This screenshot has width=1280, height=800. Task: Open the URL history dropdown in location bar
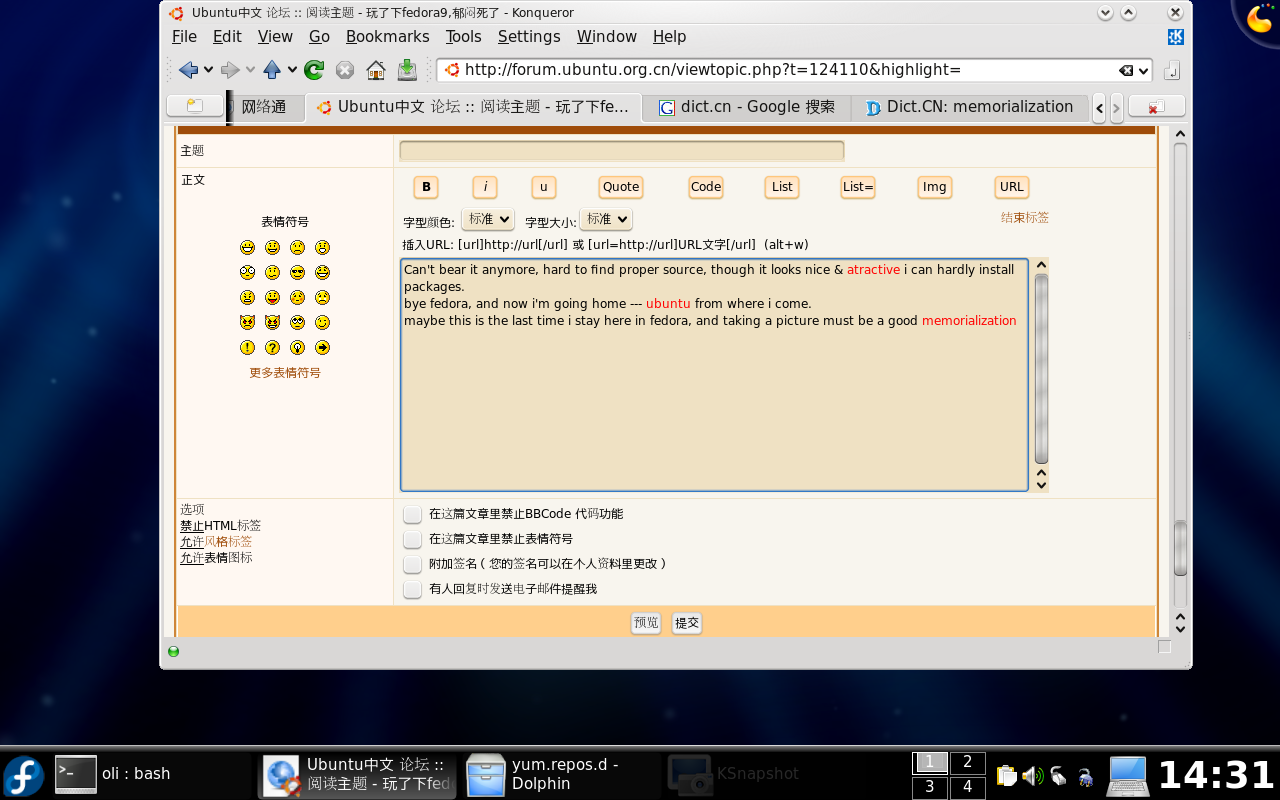pos(1144,70)
